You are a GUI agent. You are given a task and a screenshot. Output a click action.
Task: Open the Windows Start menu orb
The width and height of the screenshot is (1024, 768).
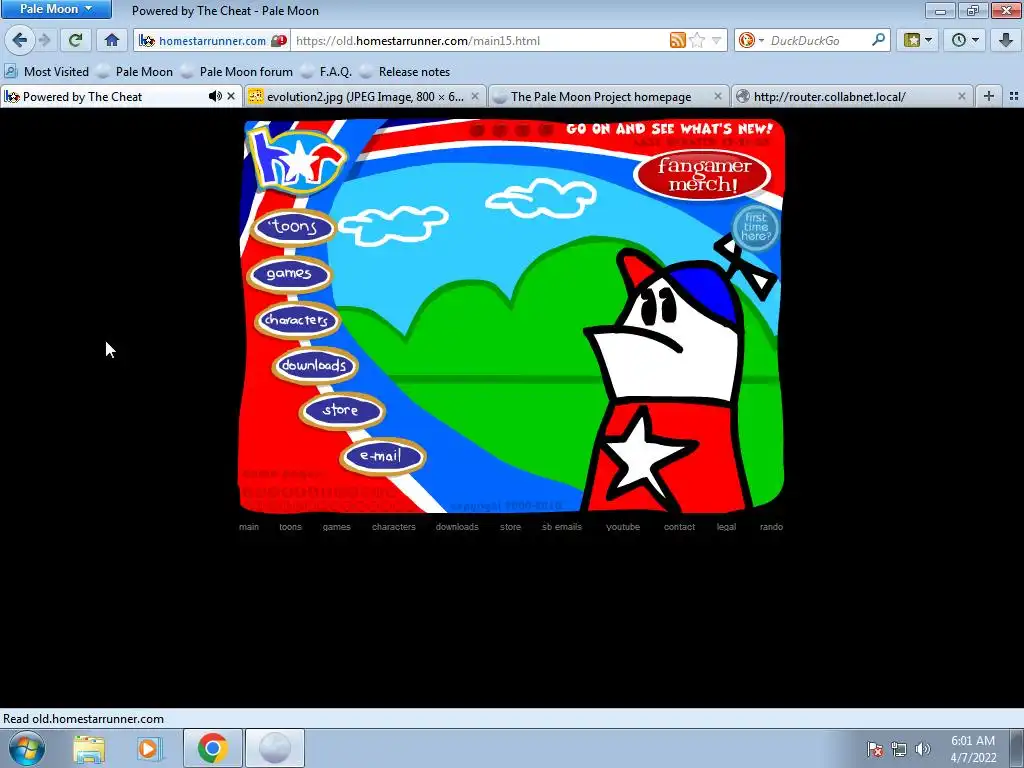tap(25, 748)
